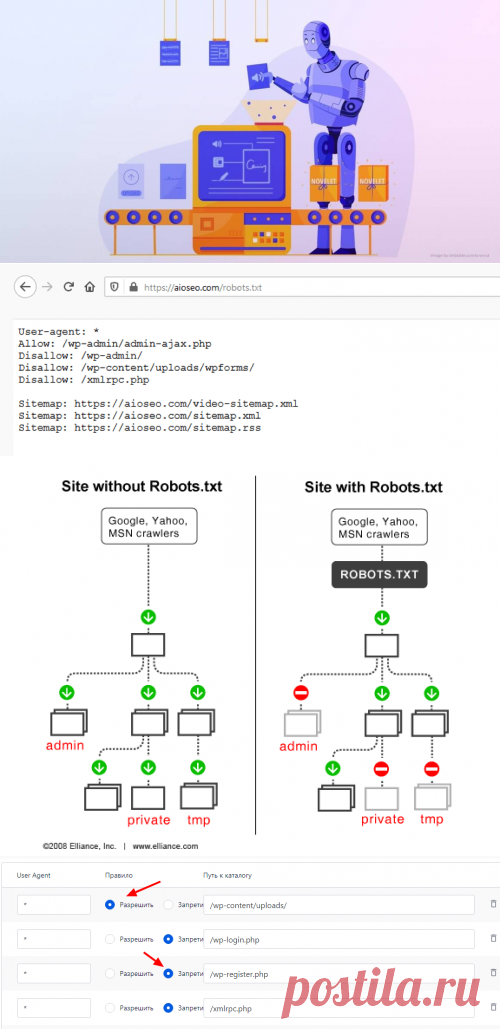This screenshot has height=1029, width=500.
Task: Click red no-entry icon above greyed tmp folder
Action: pos(432,768)
